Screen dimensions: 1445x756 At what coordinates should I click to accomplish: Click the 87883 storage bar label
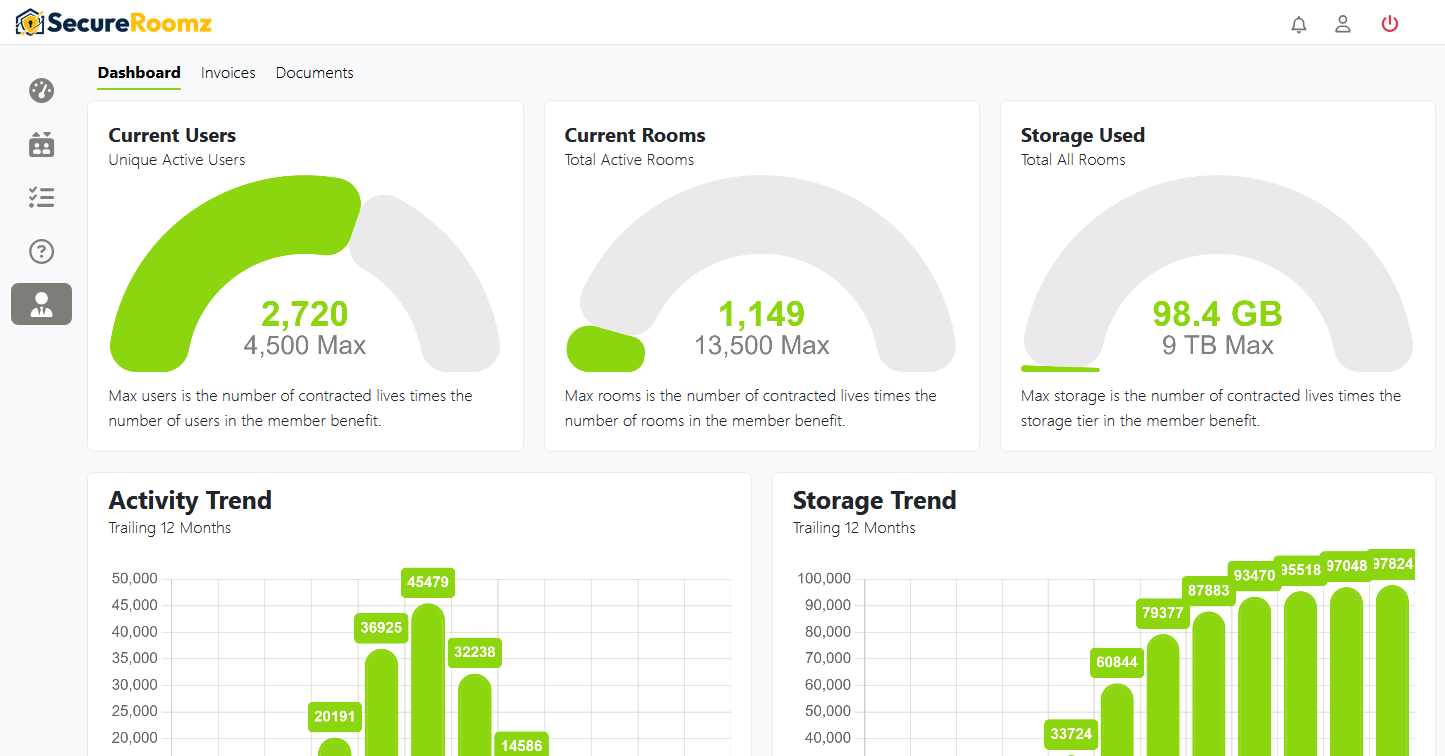1209,590
